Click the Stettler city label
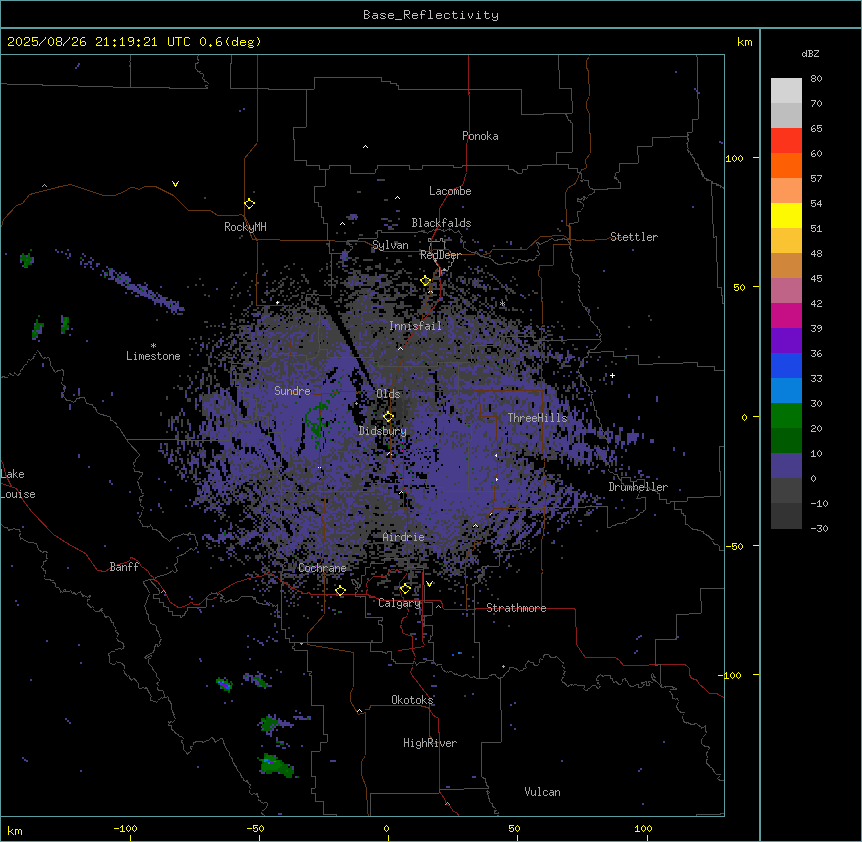The height and width of the screenshot is (842, 862). click(x=634, y=237)
